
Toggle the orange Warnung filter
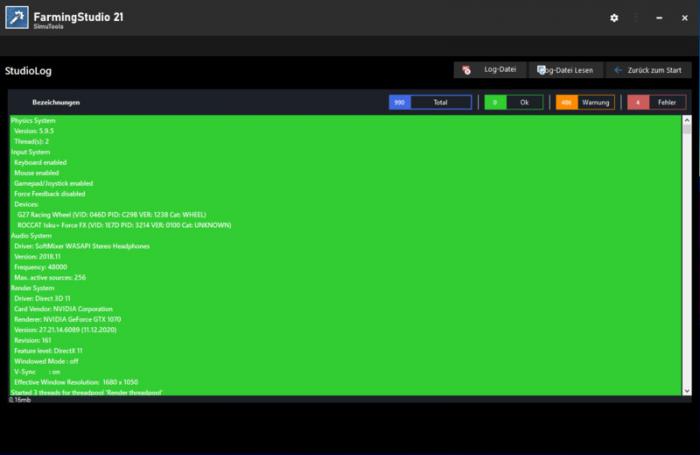[585, 102]
